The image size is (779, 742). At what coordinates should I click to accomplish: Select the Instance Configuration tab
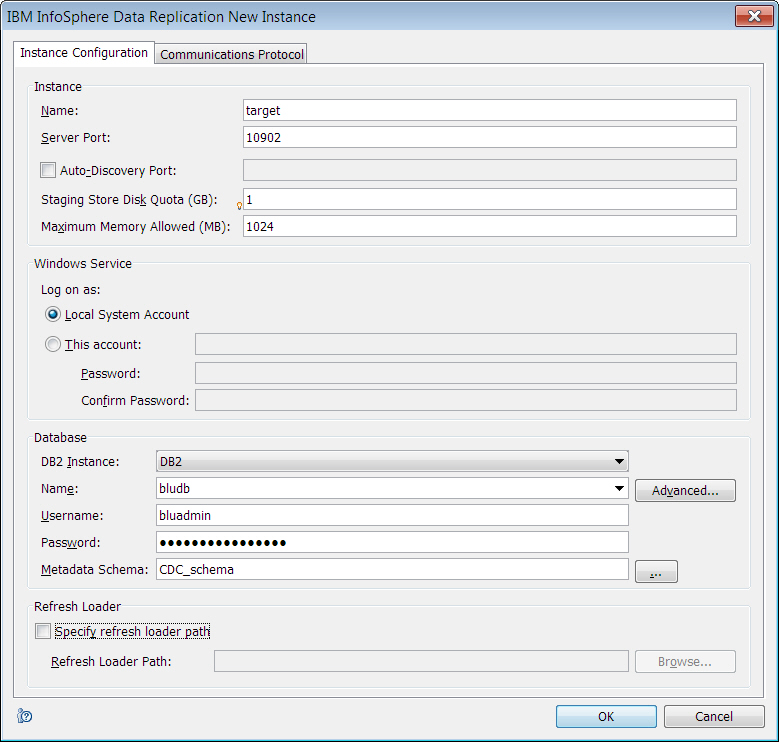pyautogui.click(x=84, y=53)
